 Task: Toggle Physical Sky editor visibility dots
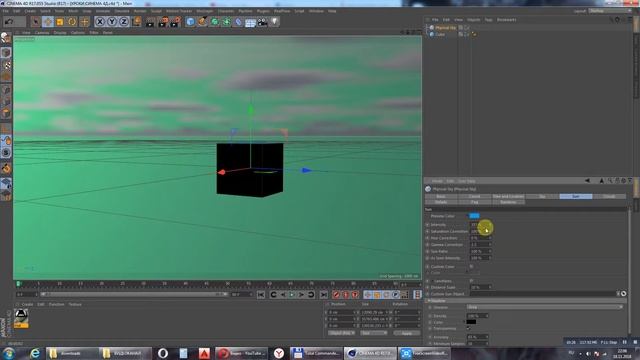467,28
